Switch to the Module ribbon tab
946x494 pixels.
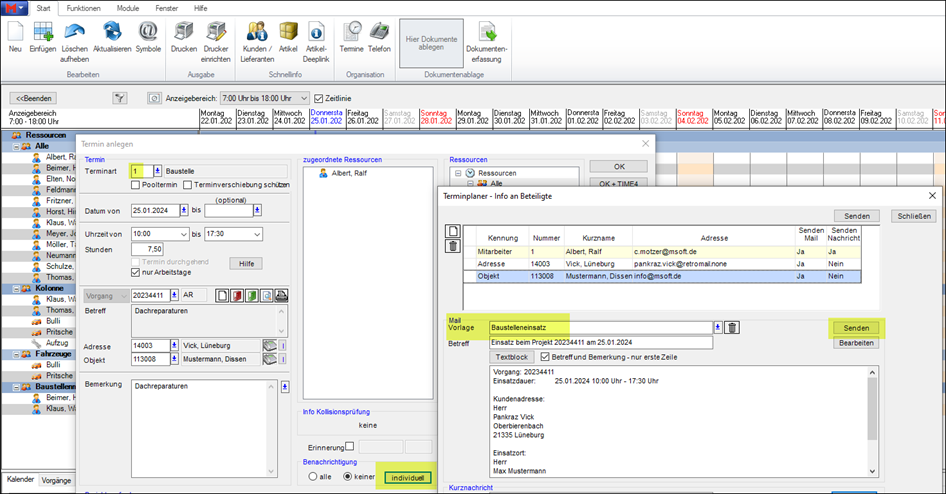tap(127, 7)
